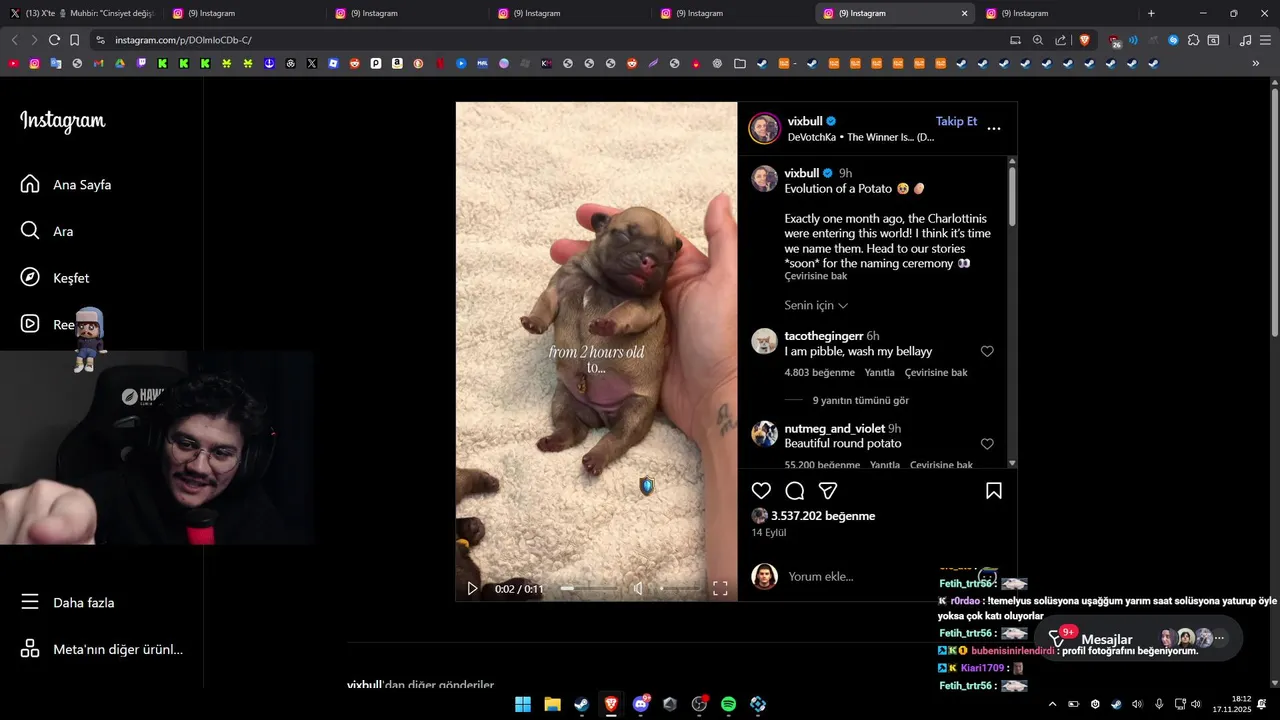Open File Explorer from taskbar
The height and width of the screenshot is (720, 1280).
[x=552, y=704]
